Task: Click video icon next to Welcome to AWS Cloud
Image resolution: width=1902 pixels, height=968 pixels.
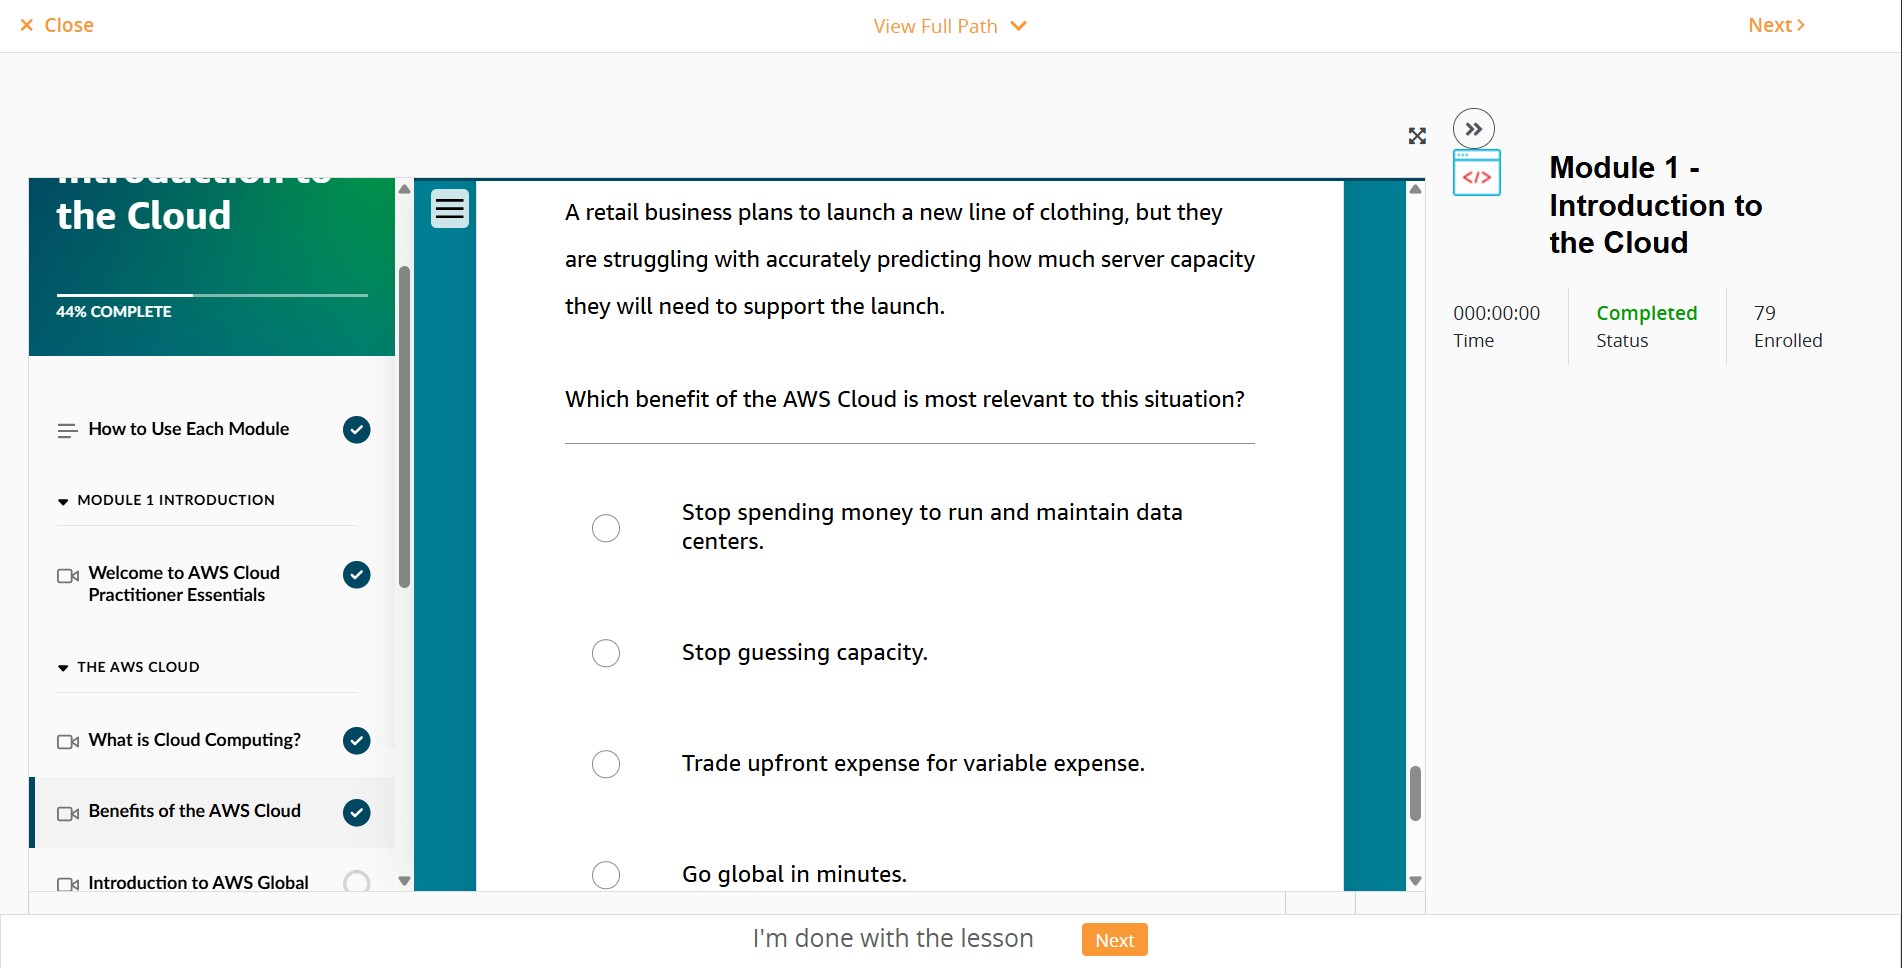Action: pyautogui.click(x=68, y=576)
